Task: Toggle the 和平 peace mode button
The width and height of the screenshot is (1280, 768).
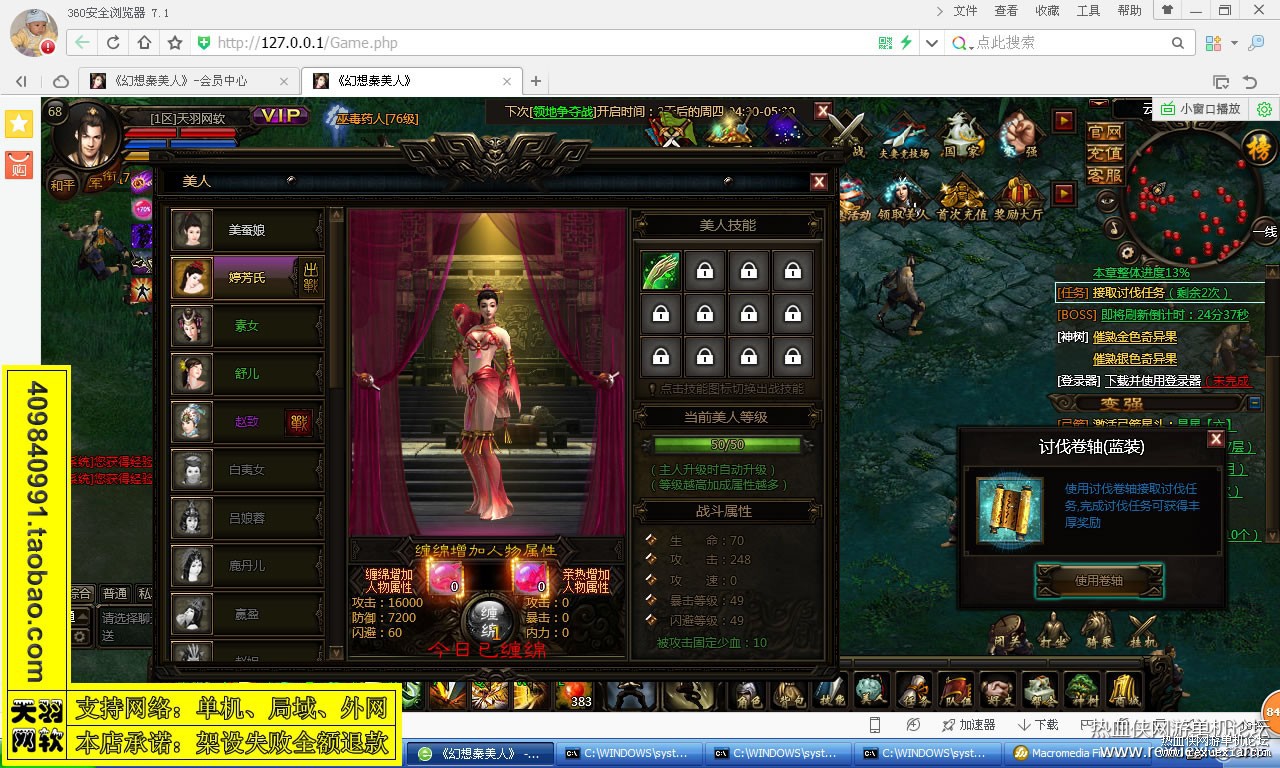Action: pyautogui.click(x=63, y=184)
